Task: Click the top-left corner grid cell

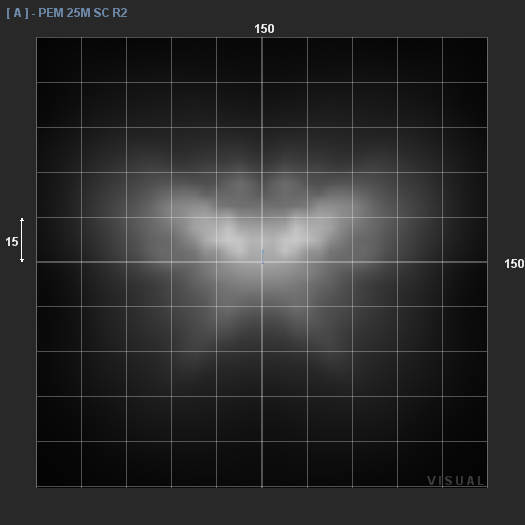Action: pyautogui.click(x=59, y=60)
